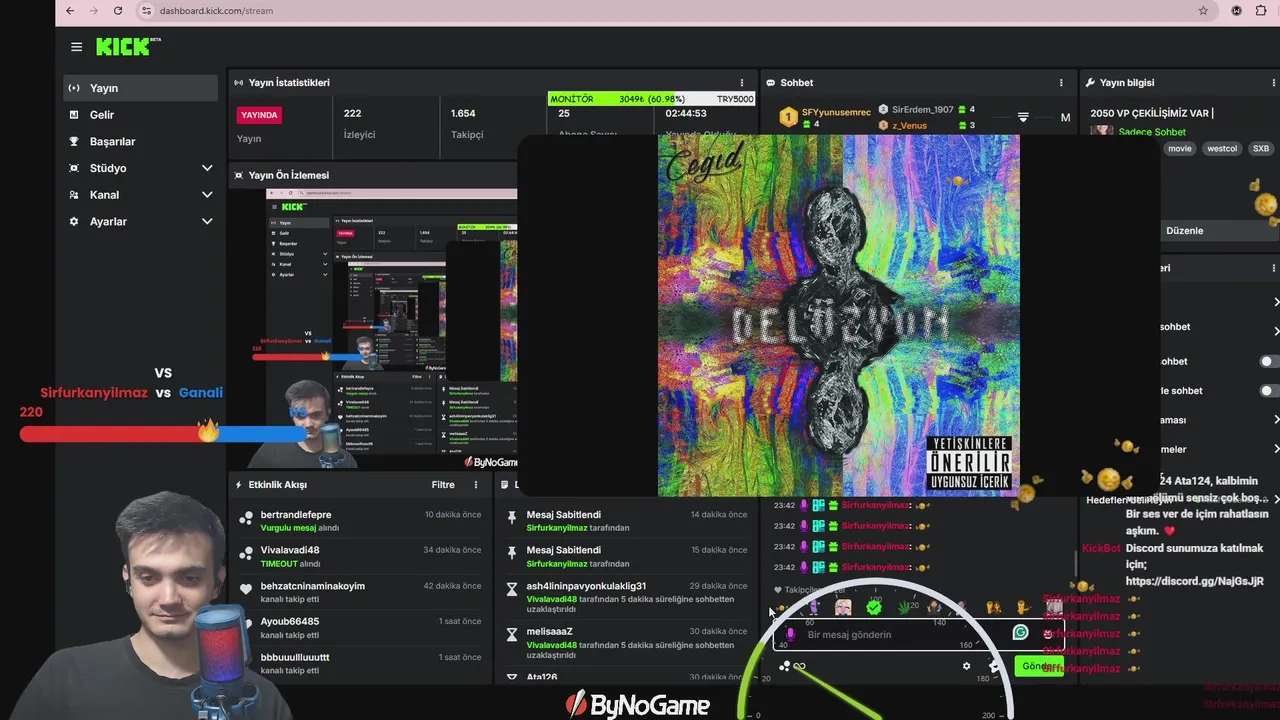Pick the green checkmark emote
This screenshot has width=1280, height=720.
[874, 607]
